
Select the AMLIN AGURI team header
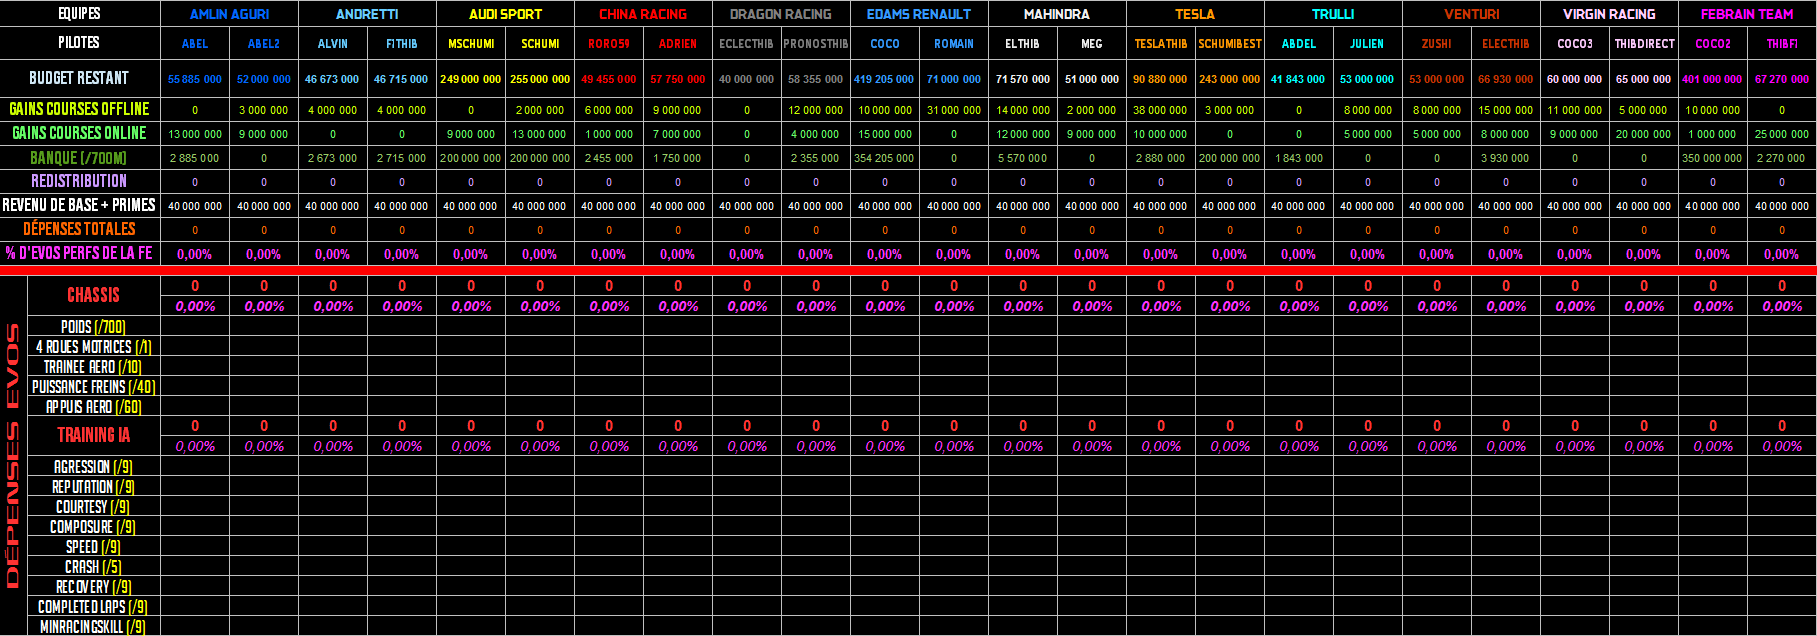(x=229, y=14)
